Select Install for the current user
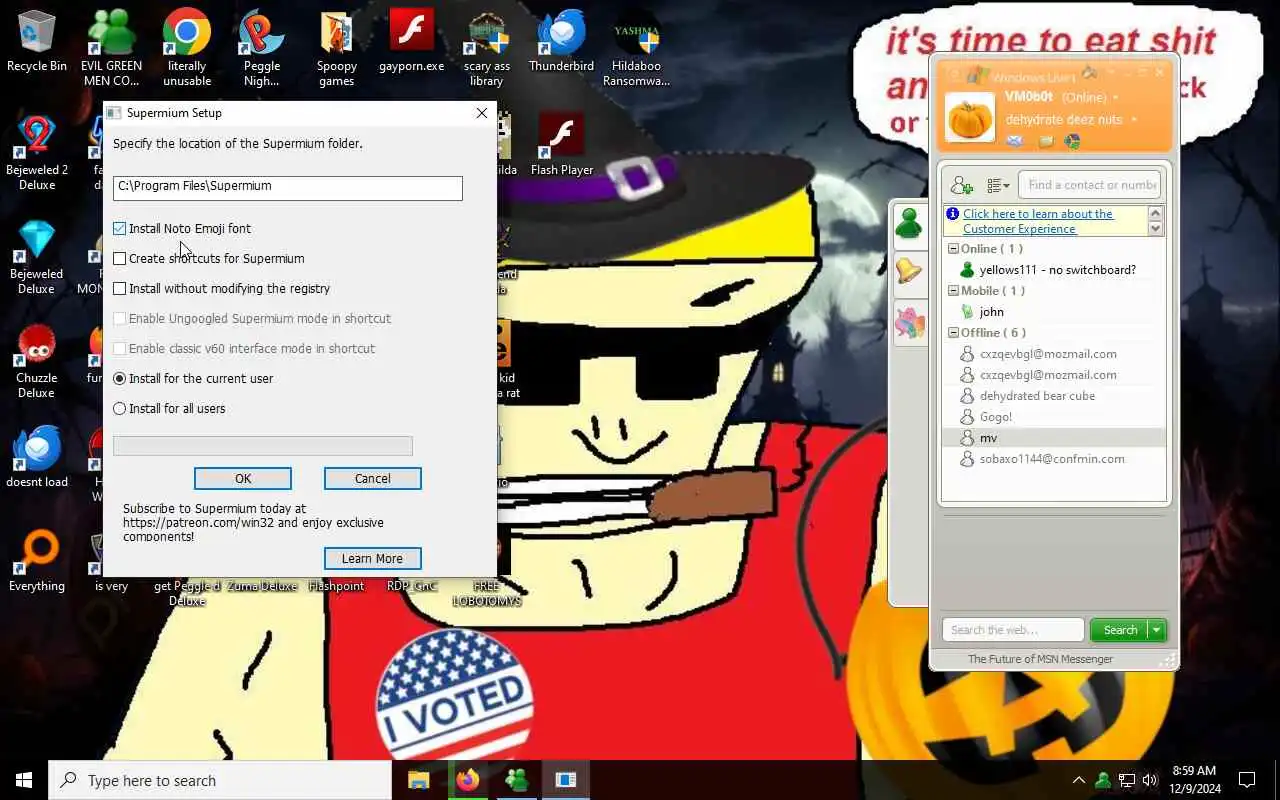 pos(120,379)
